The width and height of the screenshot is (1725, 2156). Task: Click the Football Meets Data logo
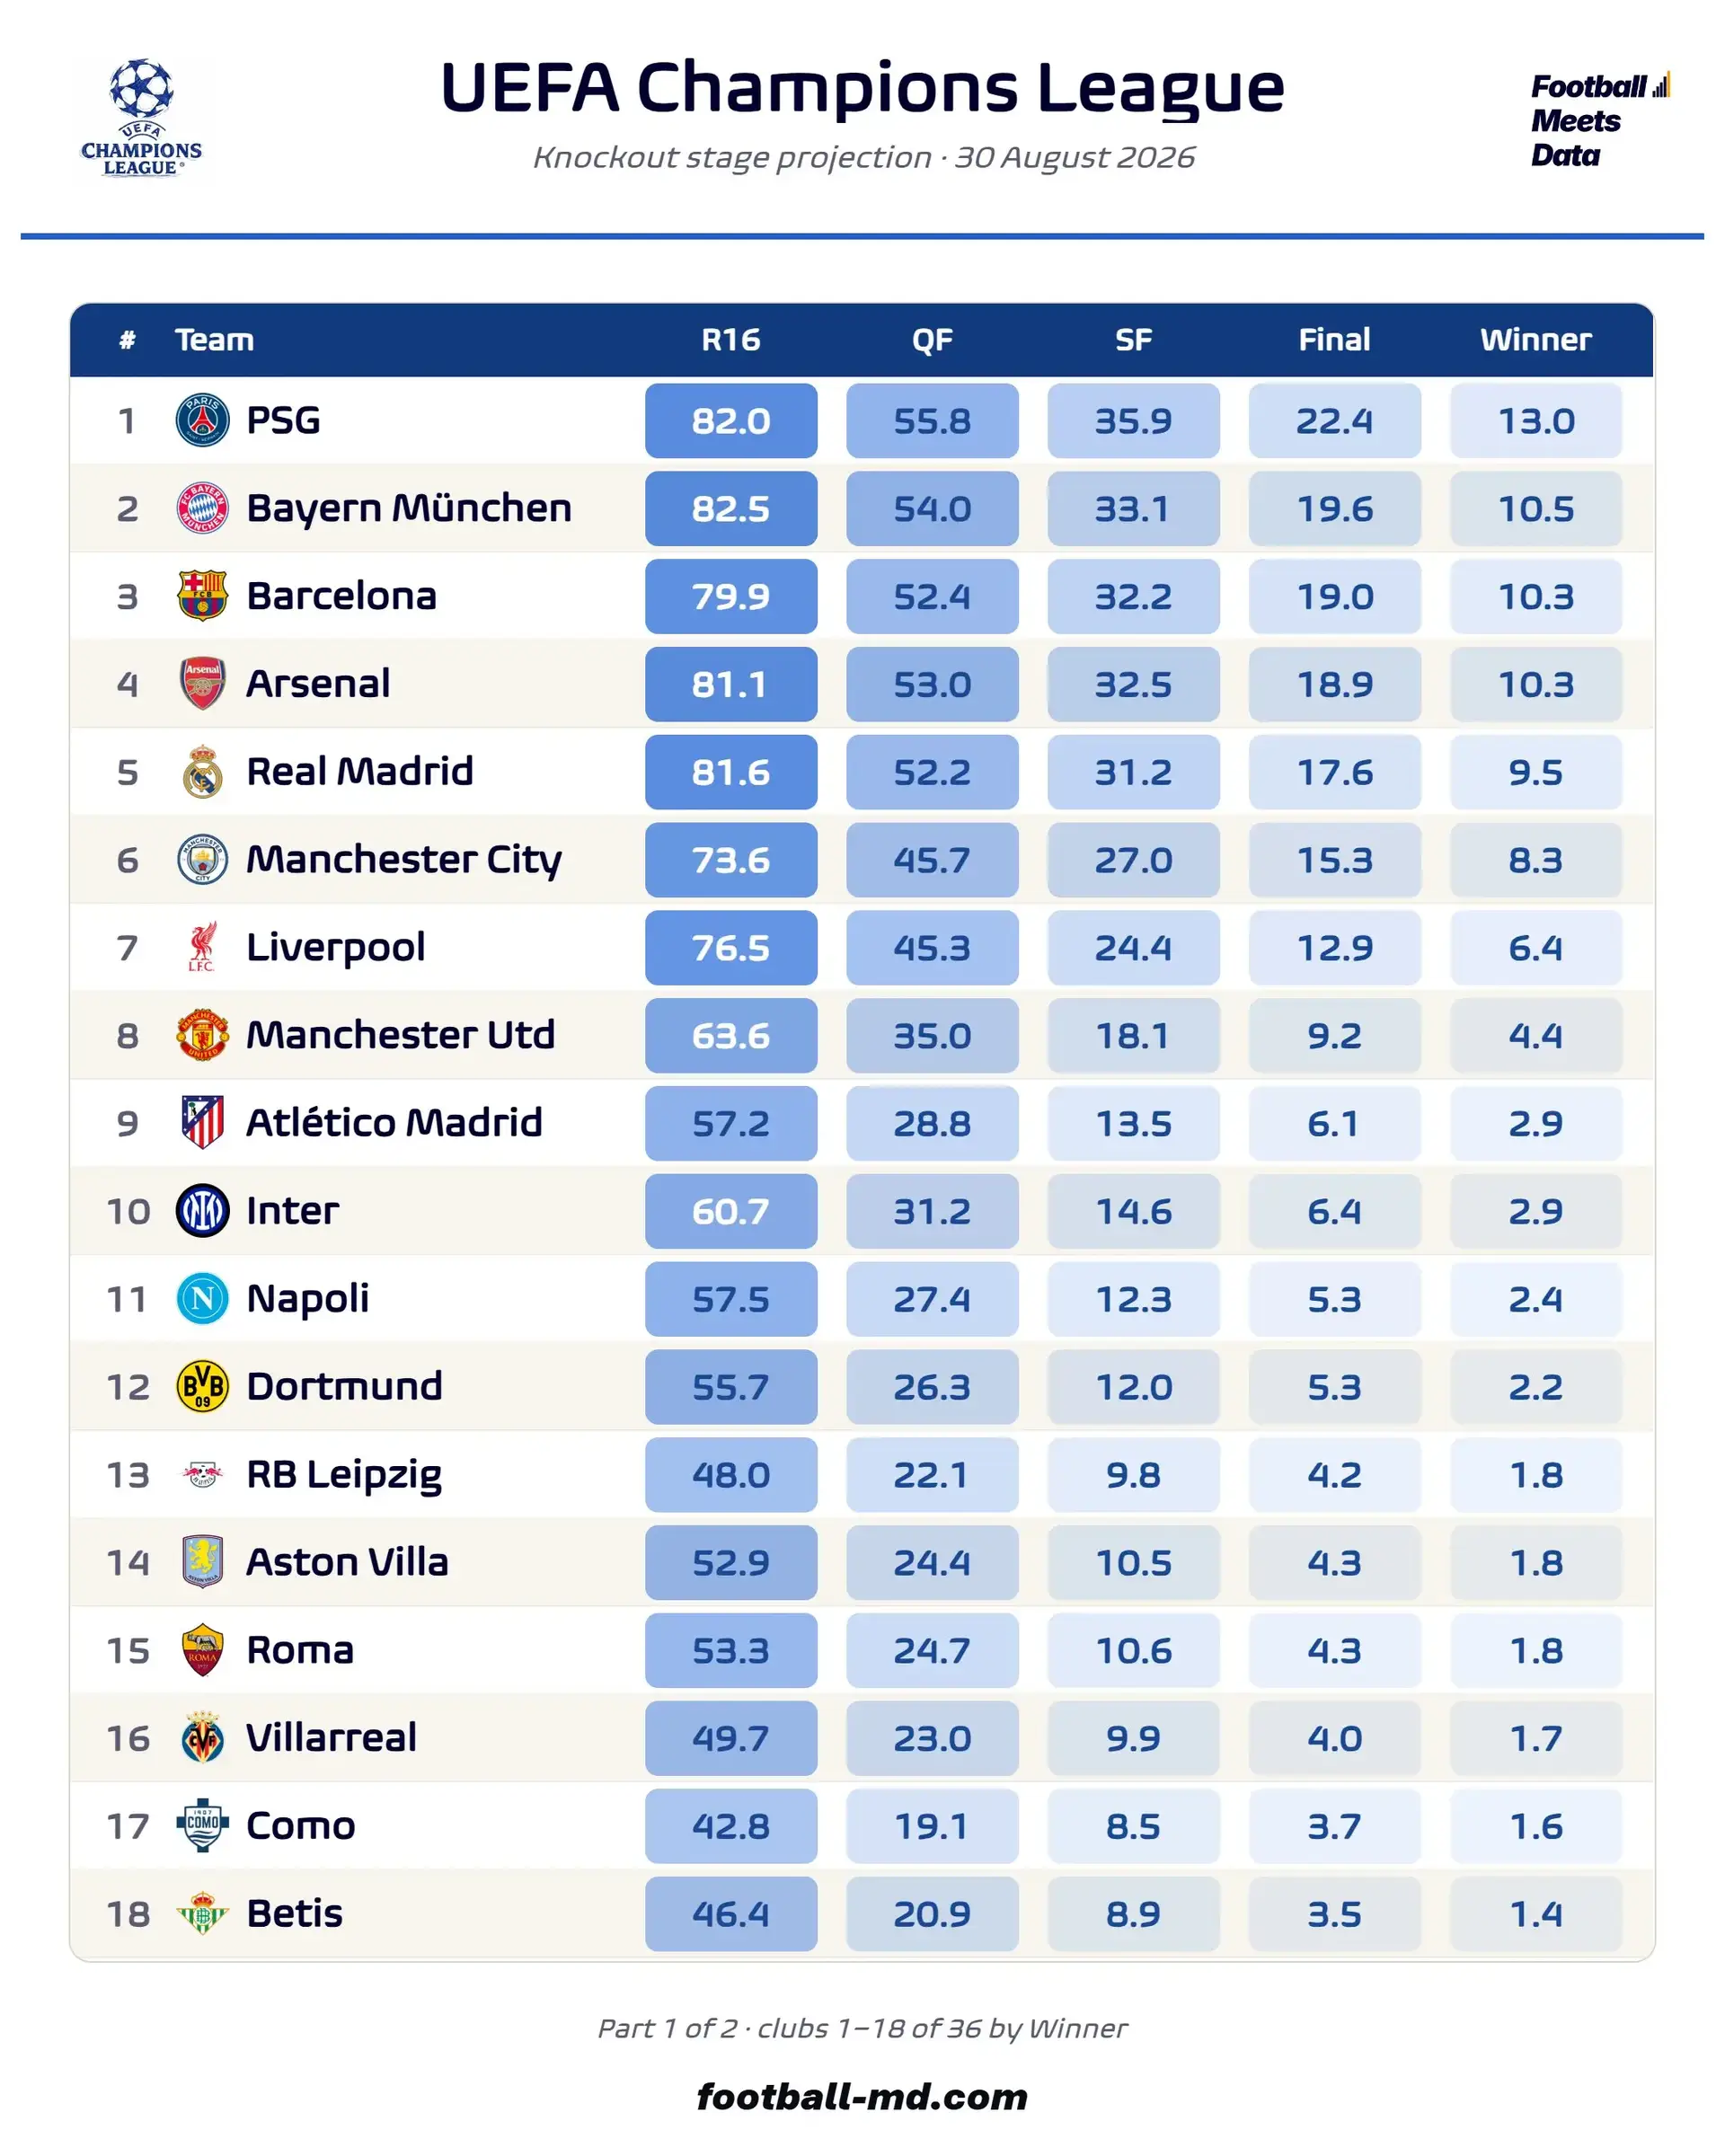(1599, 120)
